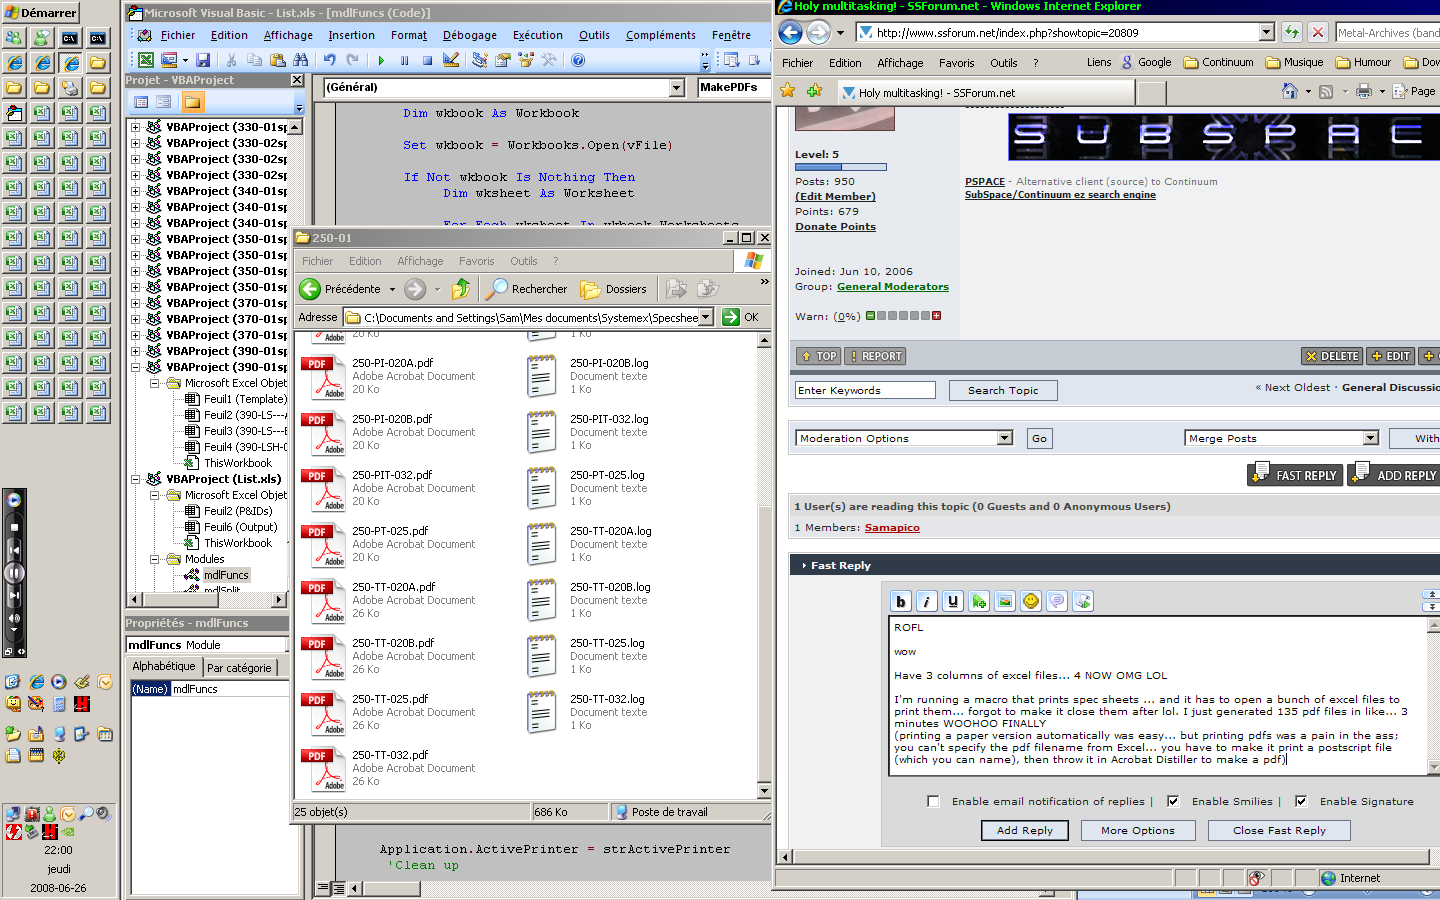Insert a quote with the speech bubble icon

[1057, 601]
